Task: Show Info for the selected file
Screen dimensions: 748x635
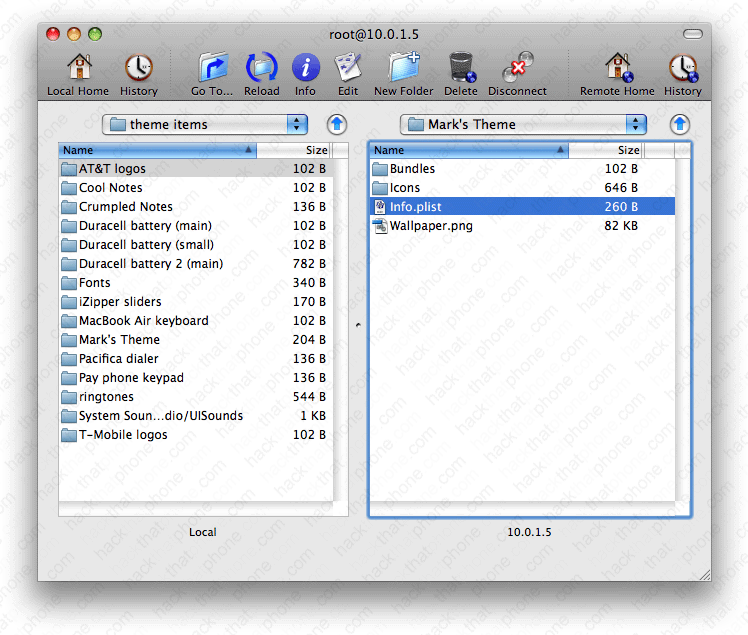Action: pos(305,69)
